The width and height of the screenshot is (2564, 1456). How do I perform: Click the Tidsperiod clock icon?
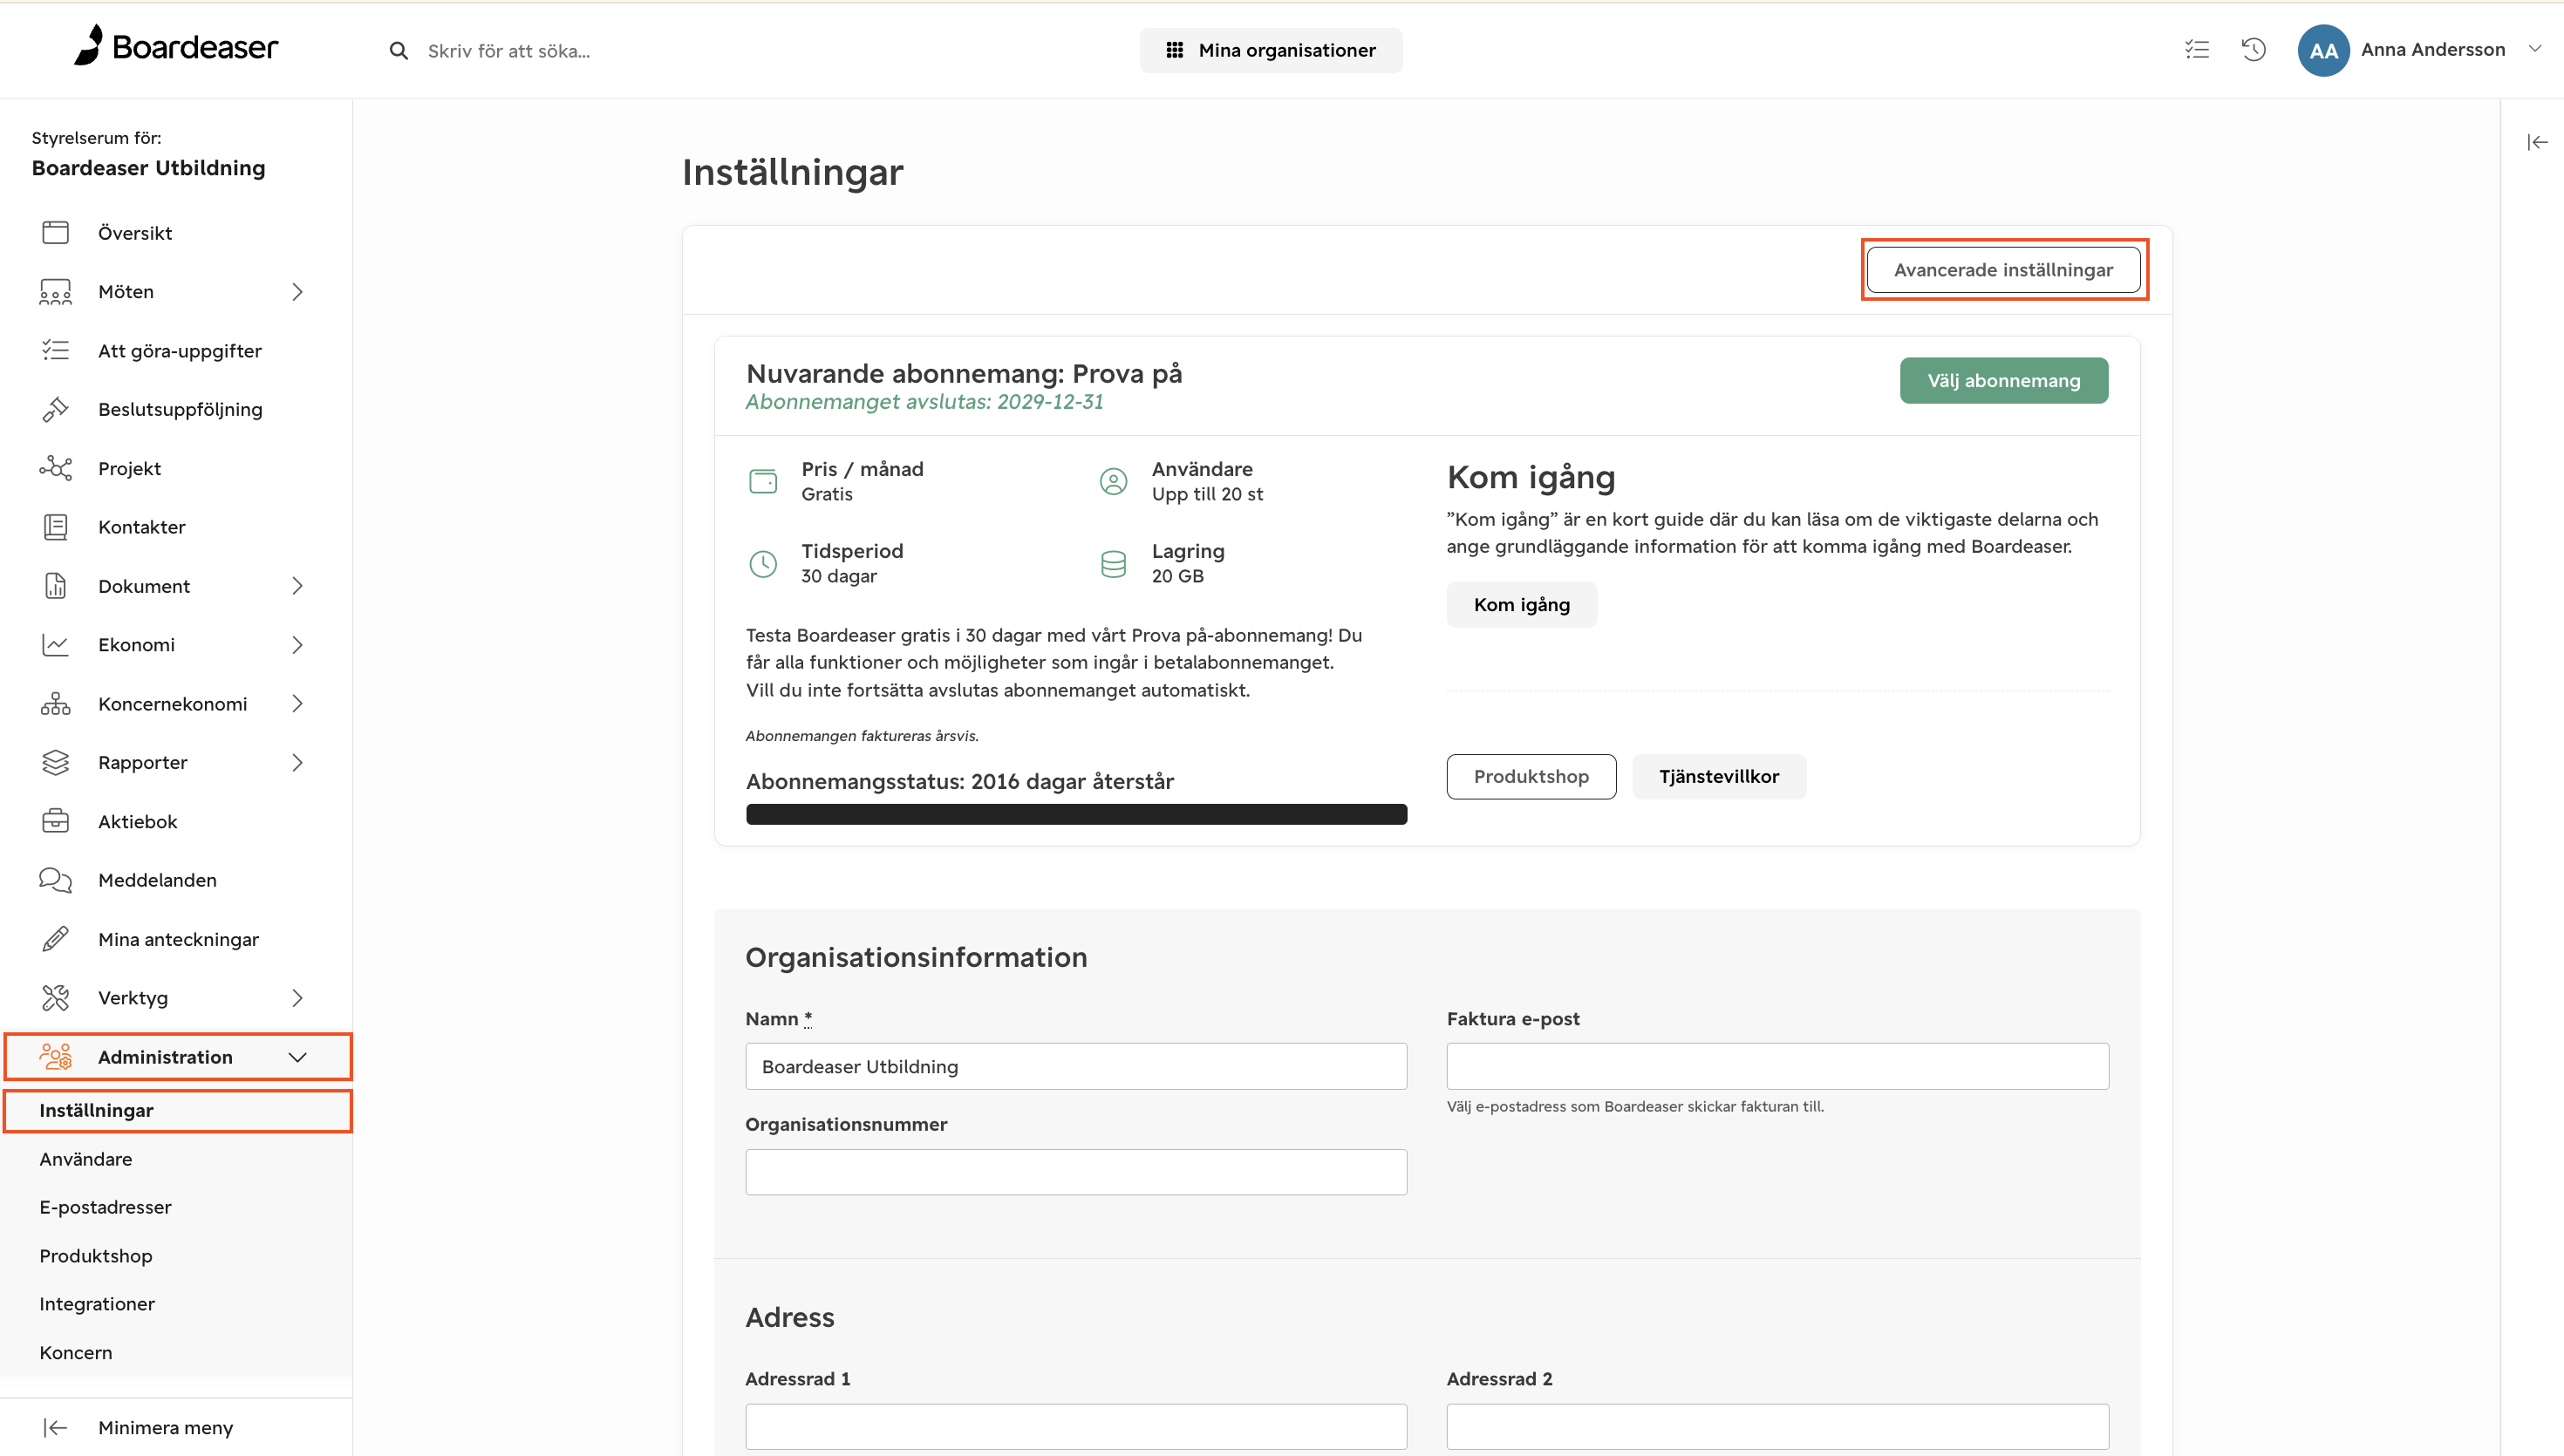pos(763,563)
